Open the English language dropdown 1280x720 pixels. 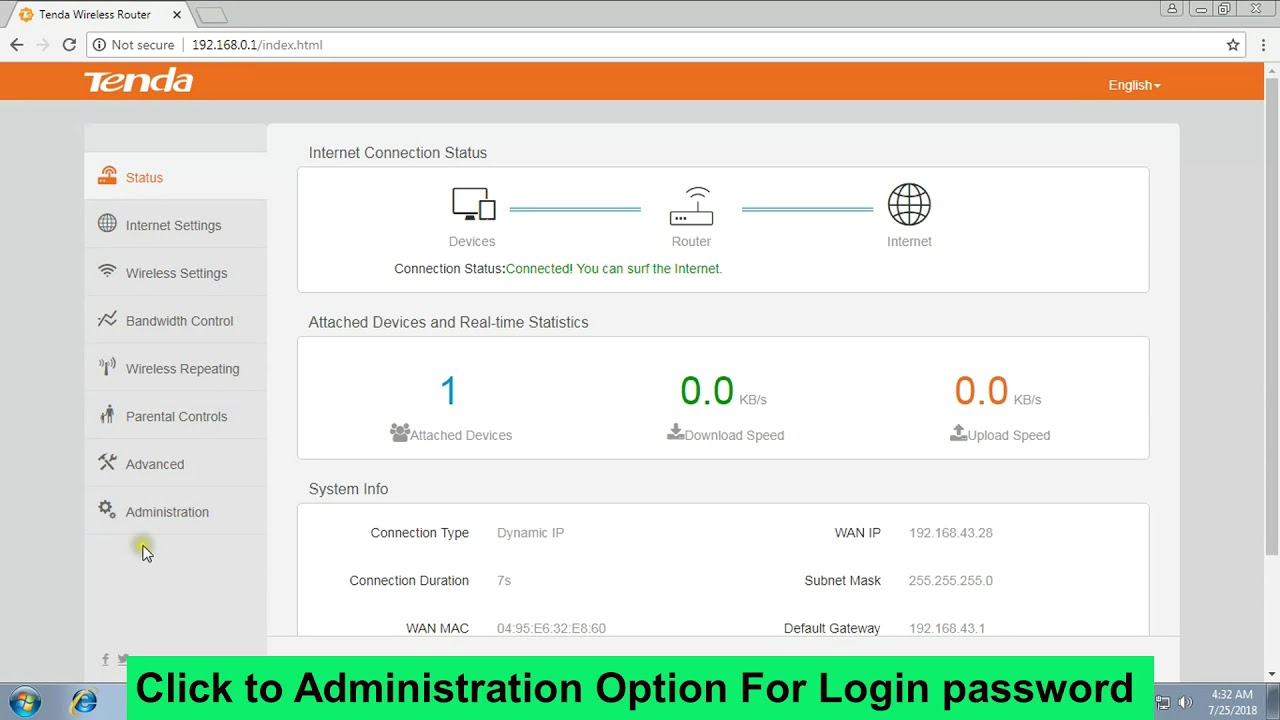(1134, 85)
